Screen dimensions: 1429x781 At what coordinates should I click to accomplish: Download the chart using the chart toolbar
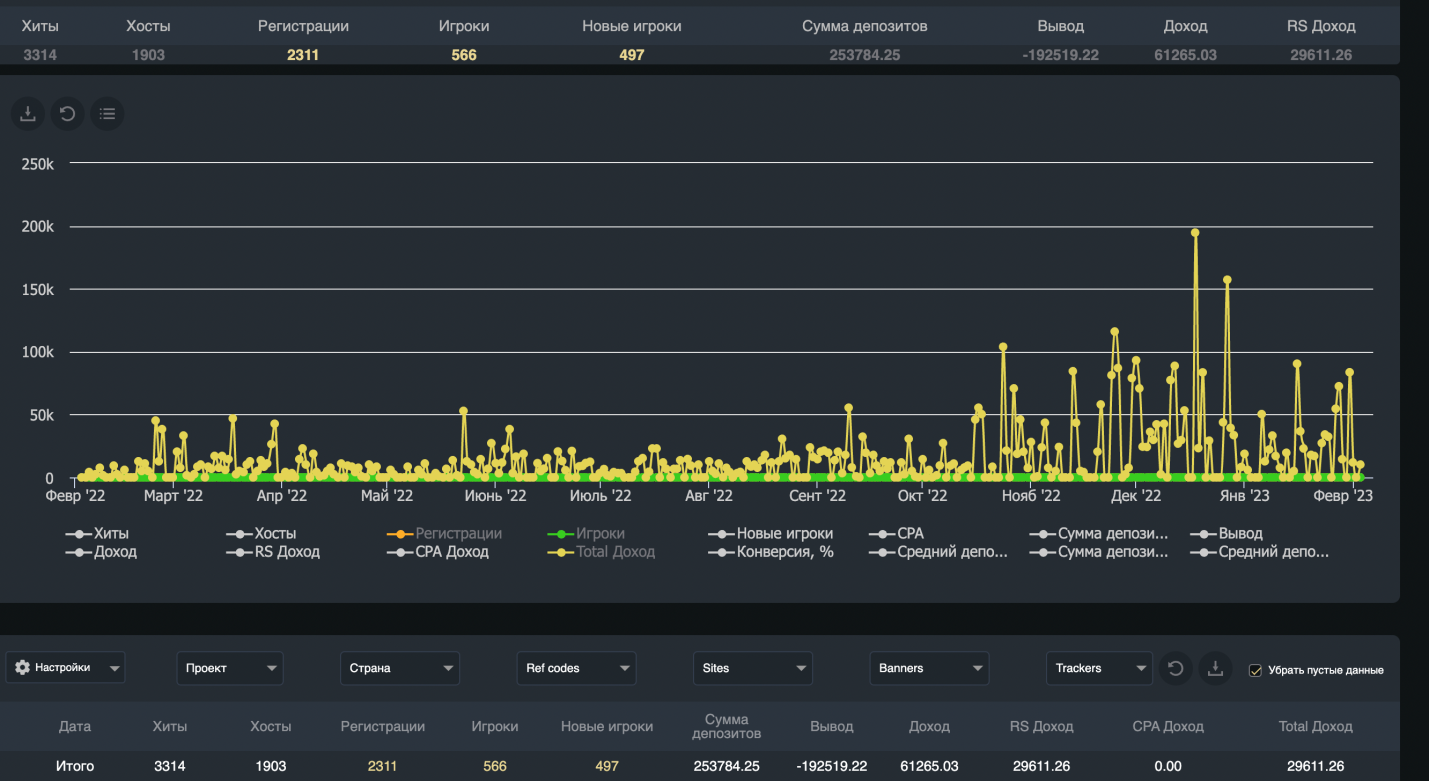click(28, 114)
